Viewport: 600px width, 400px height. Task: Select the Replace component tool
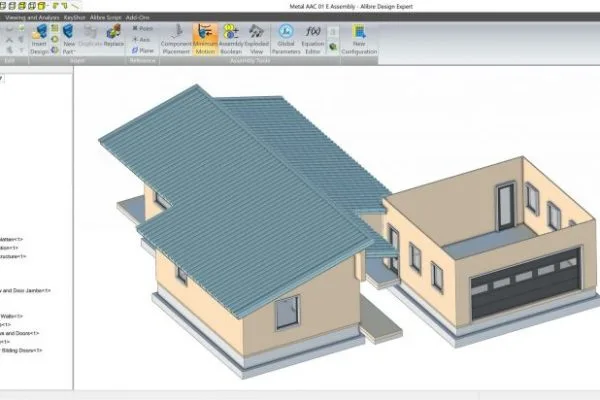(x=114, y=36)
